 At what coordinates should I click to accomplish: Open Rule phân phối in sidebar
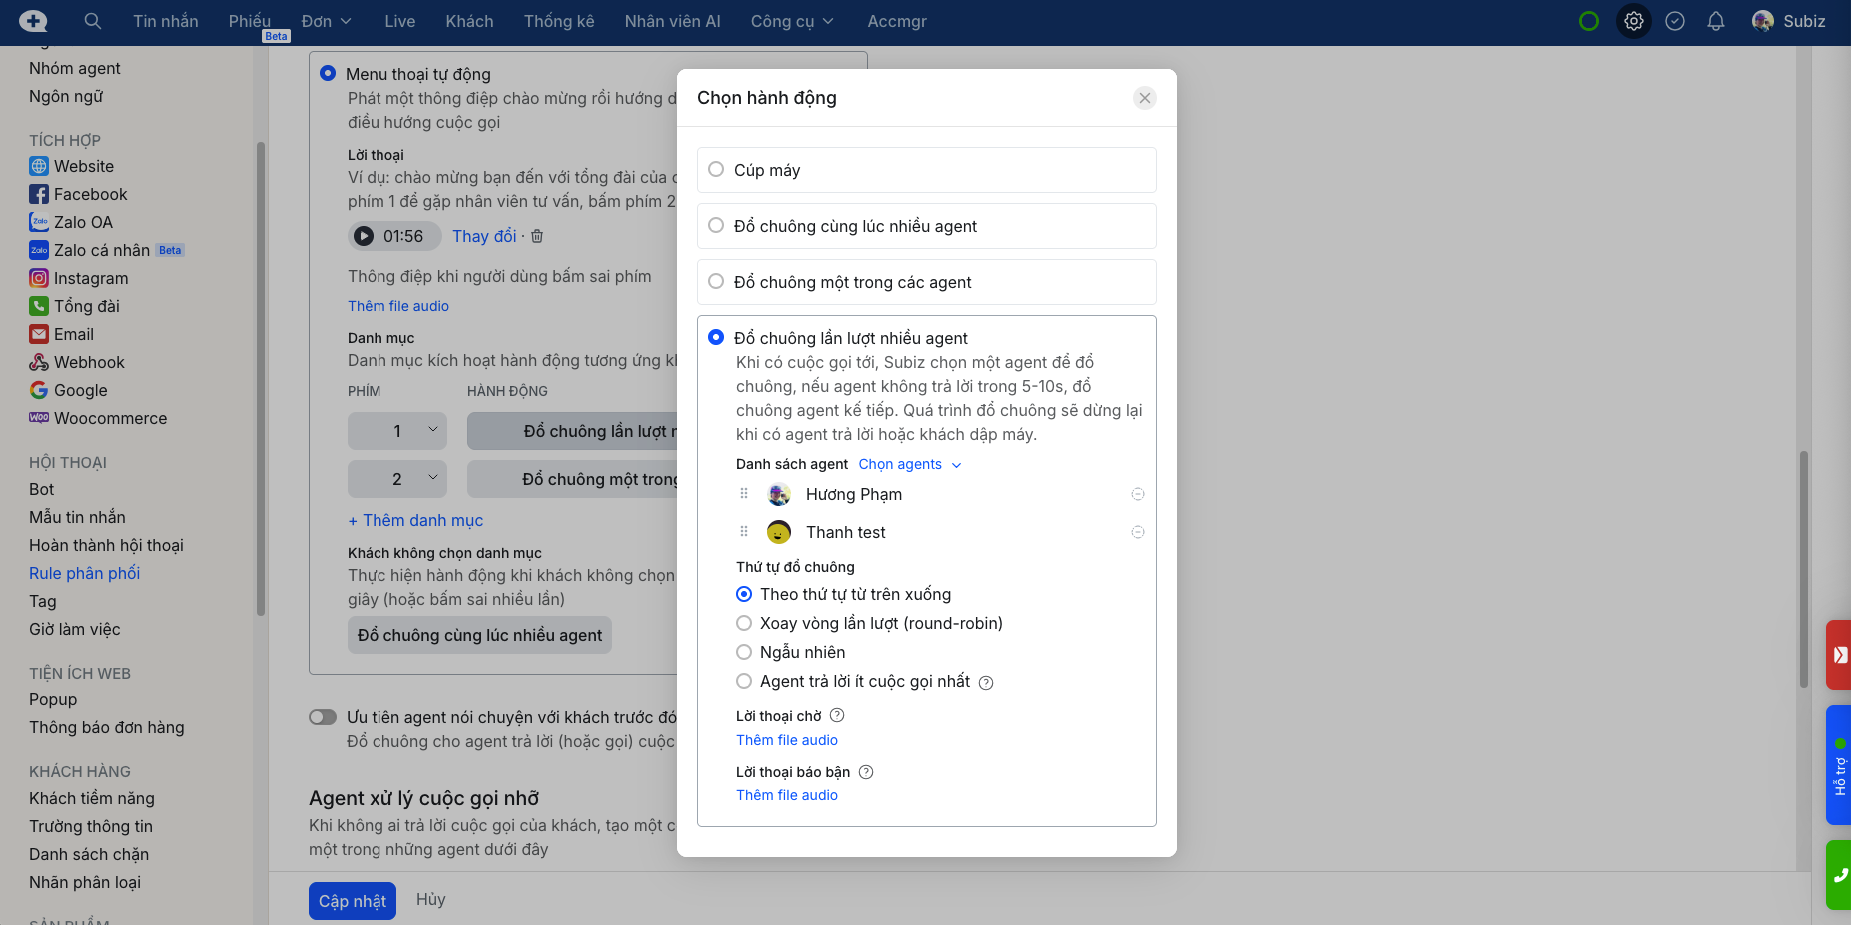85,573
